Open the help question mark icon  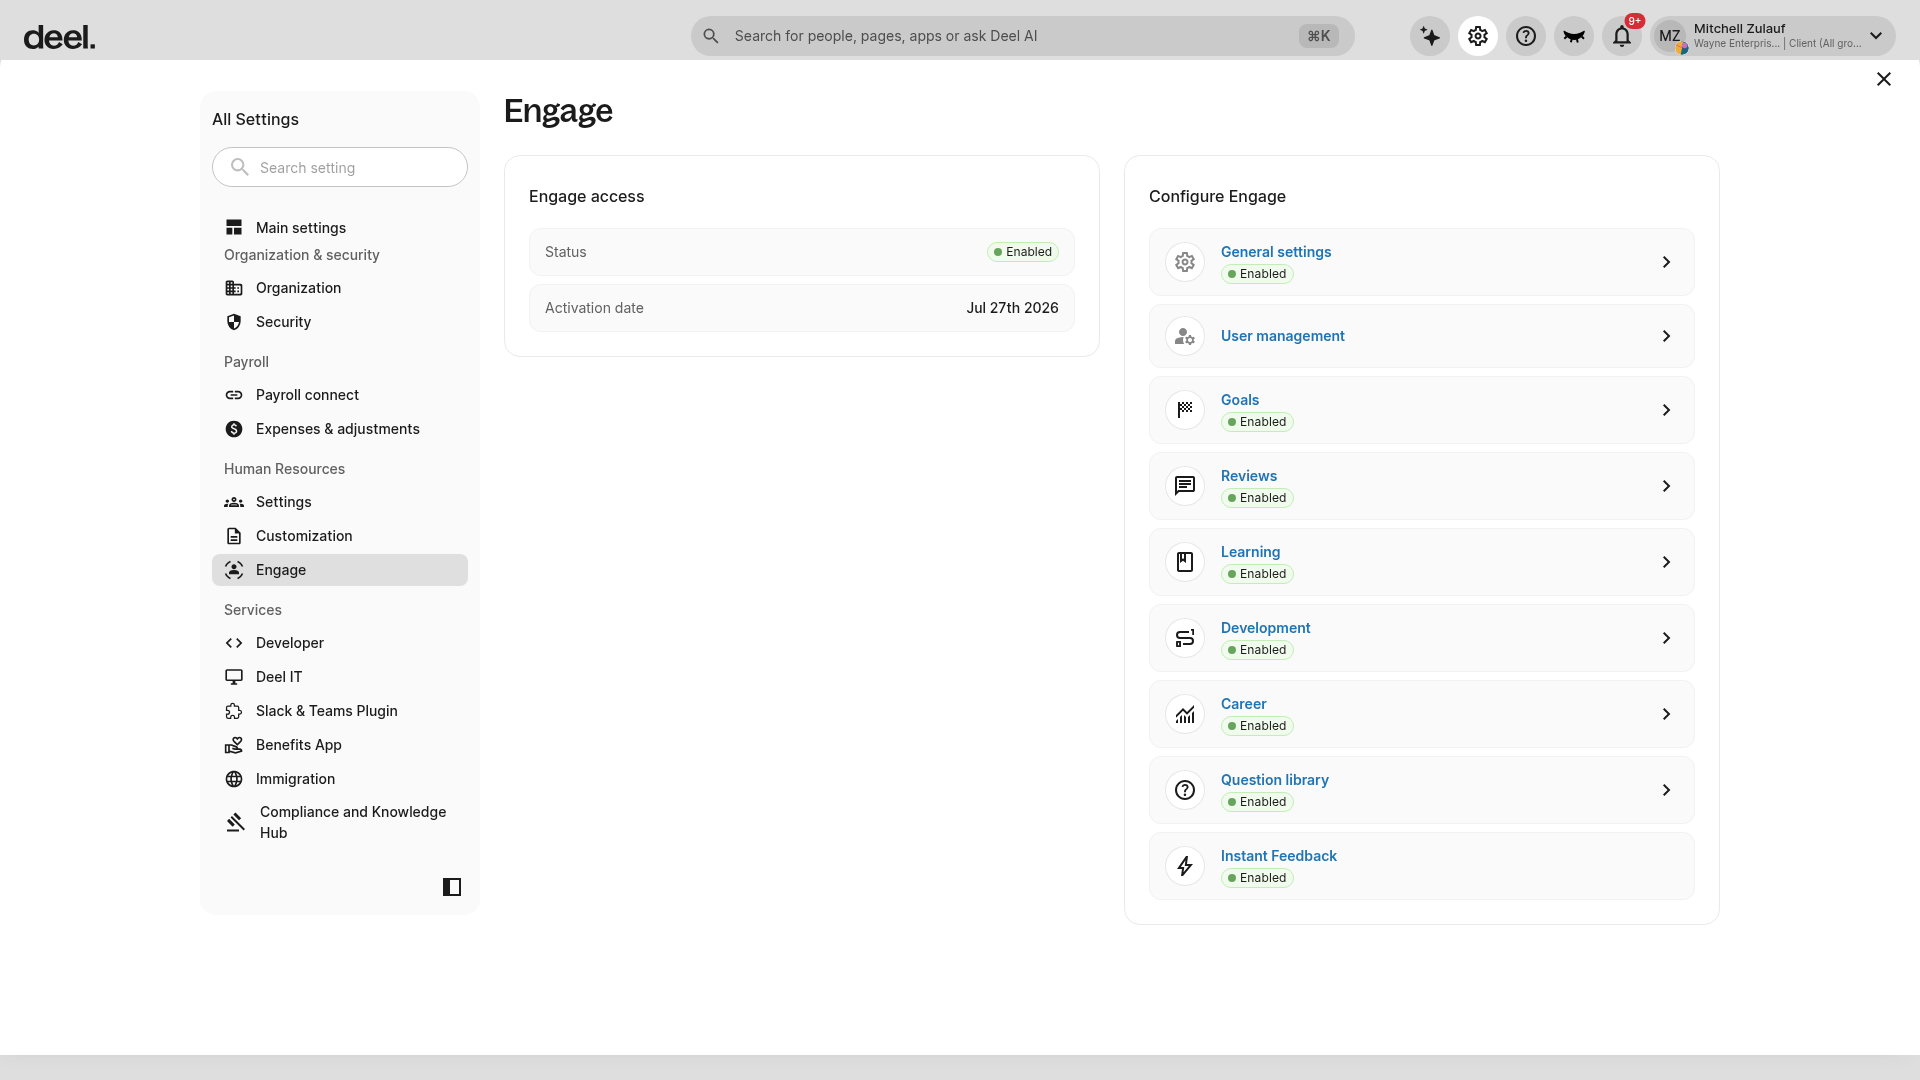(x=1526, y=36)
